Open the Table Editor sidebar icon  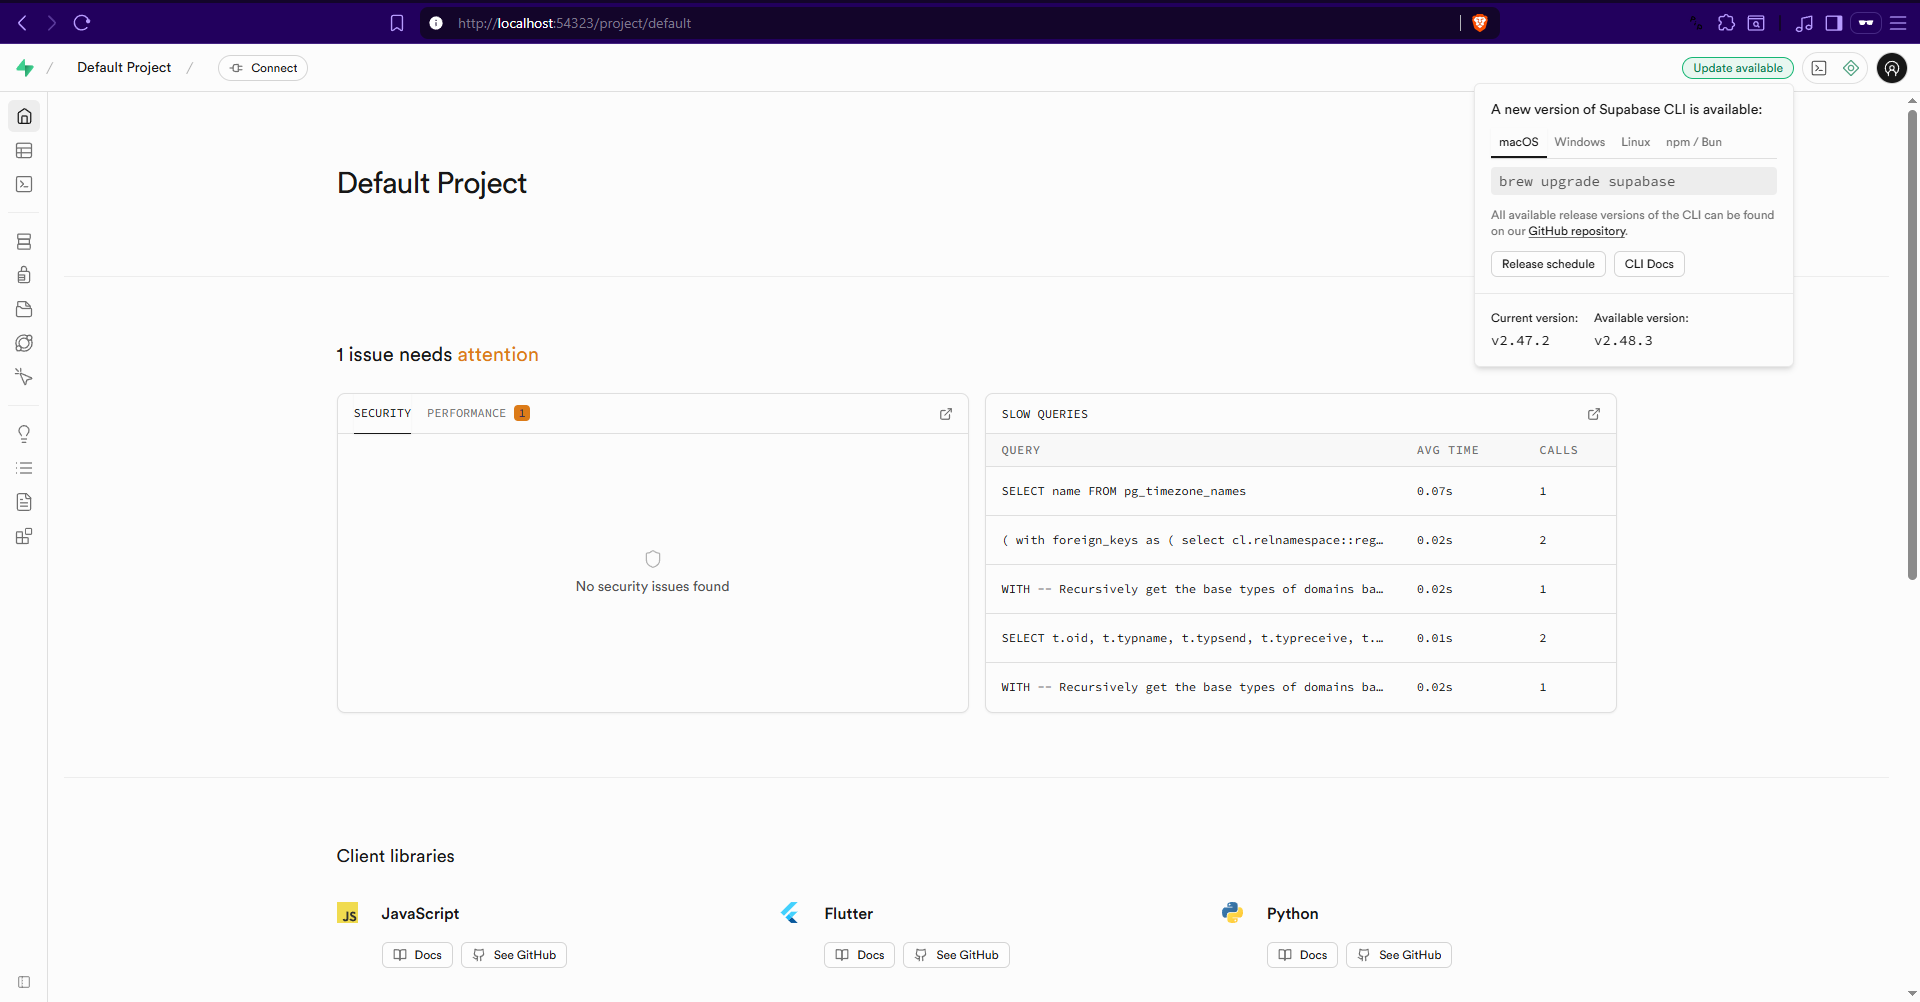(24, 150)
